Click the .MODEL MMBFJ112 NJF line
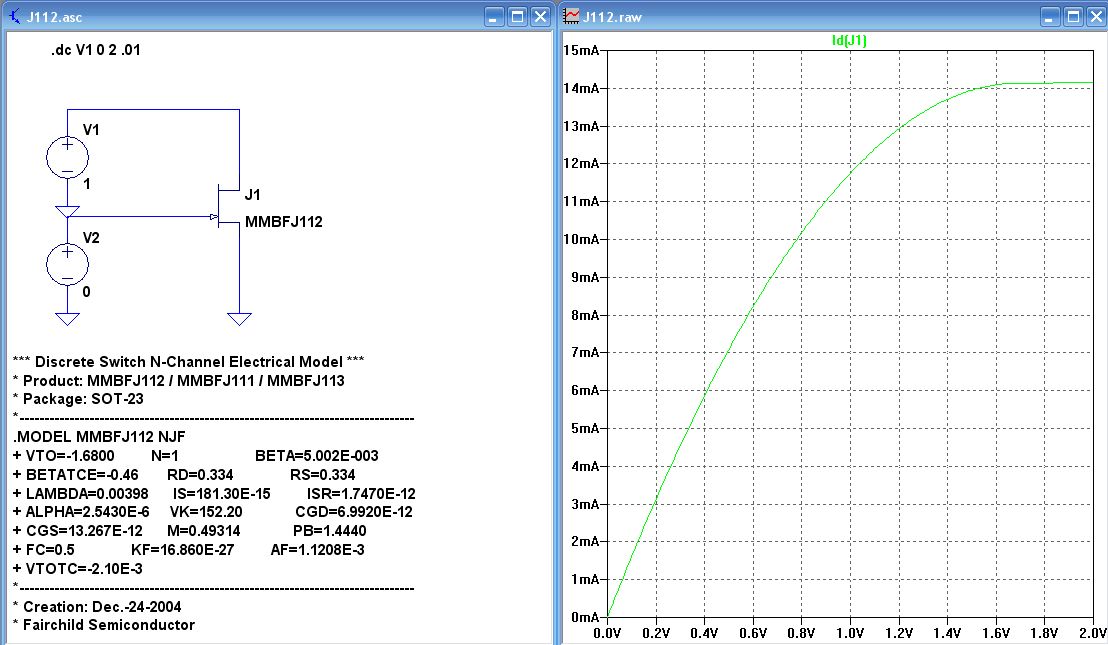This screenshot has height=645, width=1108. (x=99, y=437)
